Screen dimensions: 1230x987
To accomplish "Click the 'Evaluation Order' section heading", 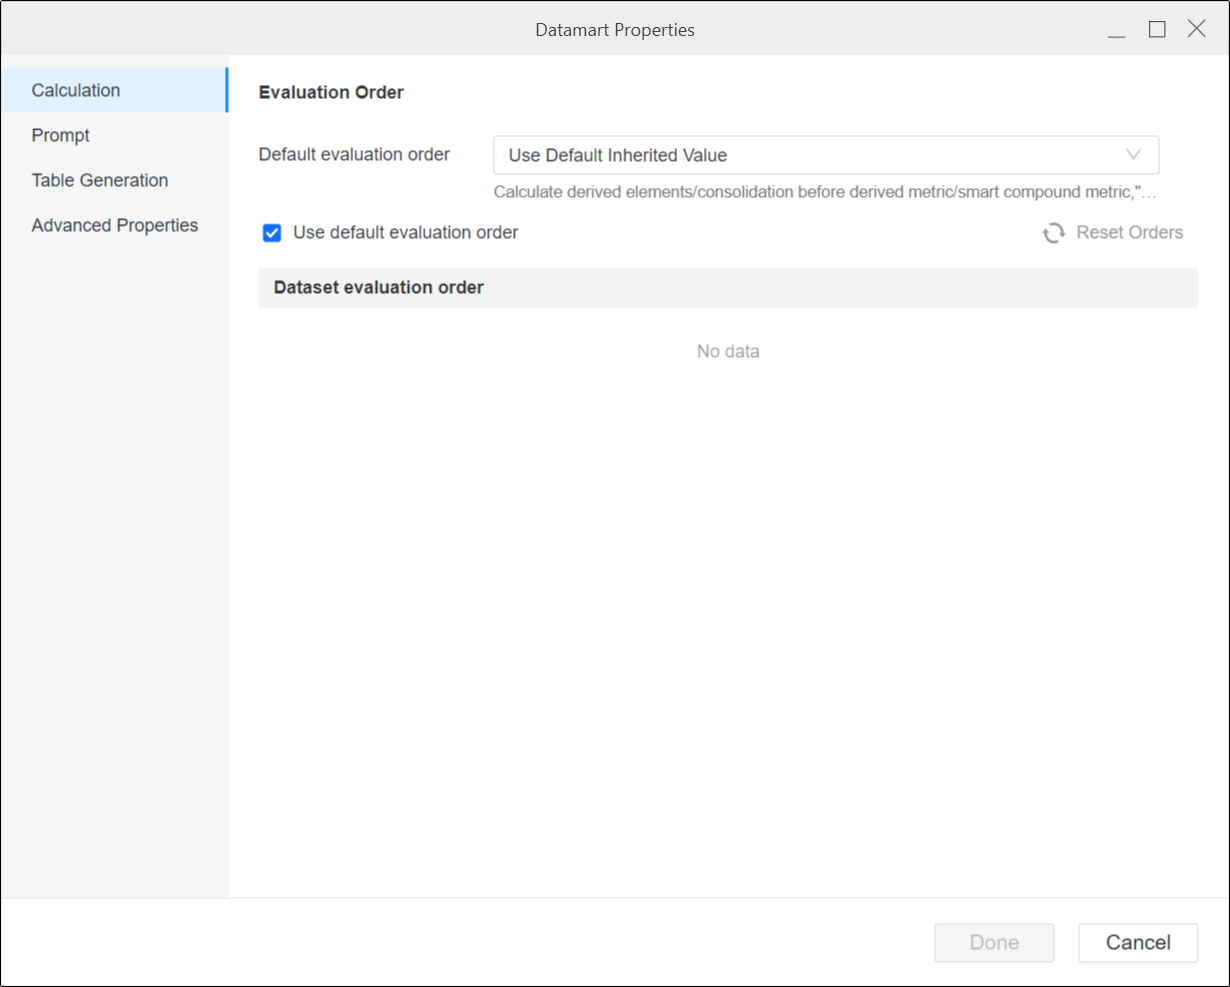I will point(331,92).
